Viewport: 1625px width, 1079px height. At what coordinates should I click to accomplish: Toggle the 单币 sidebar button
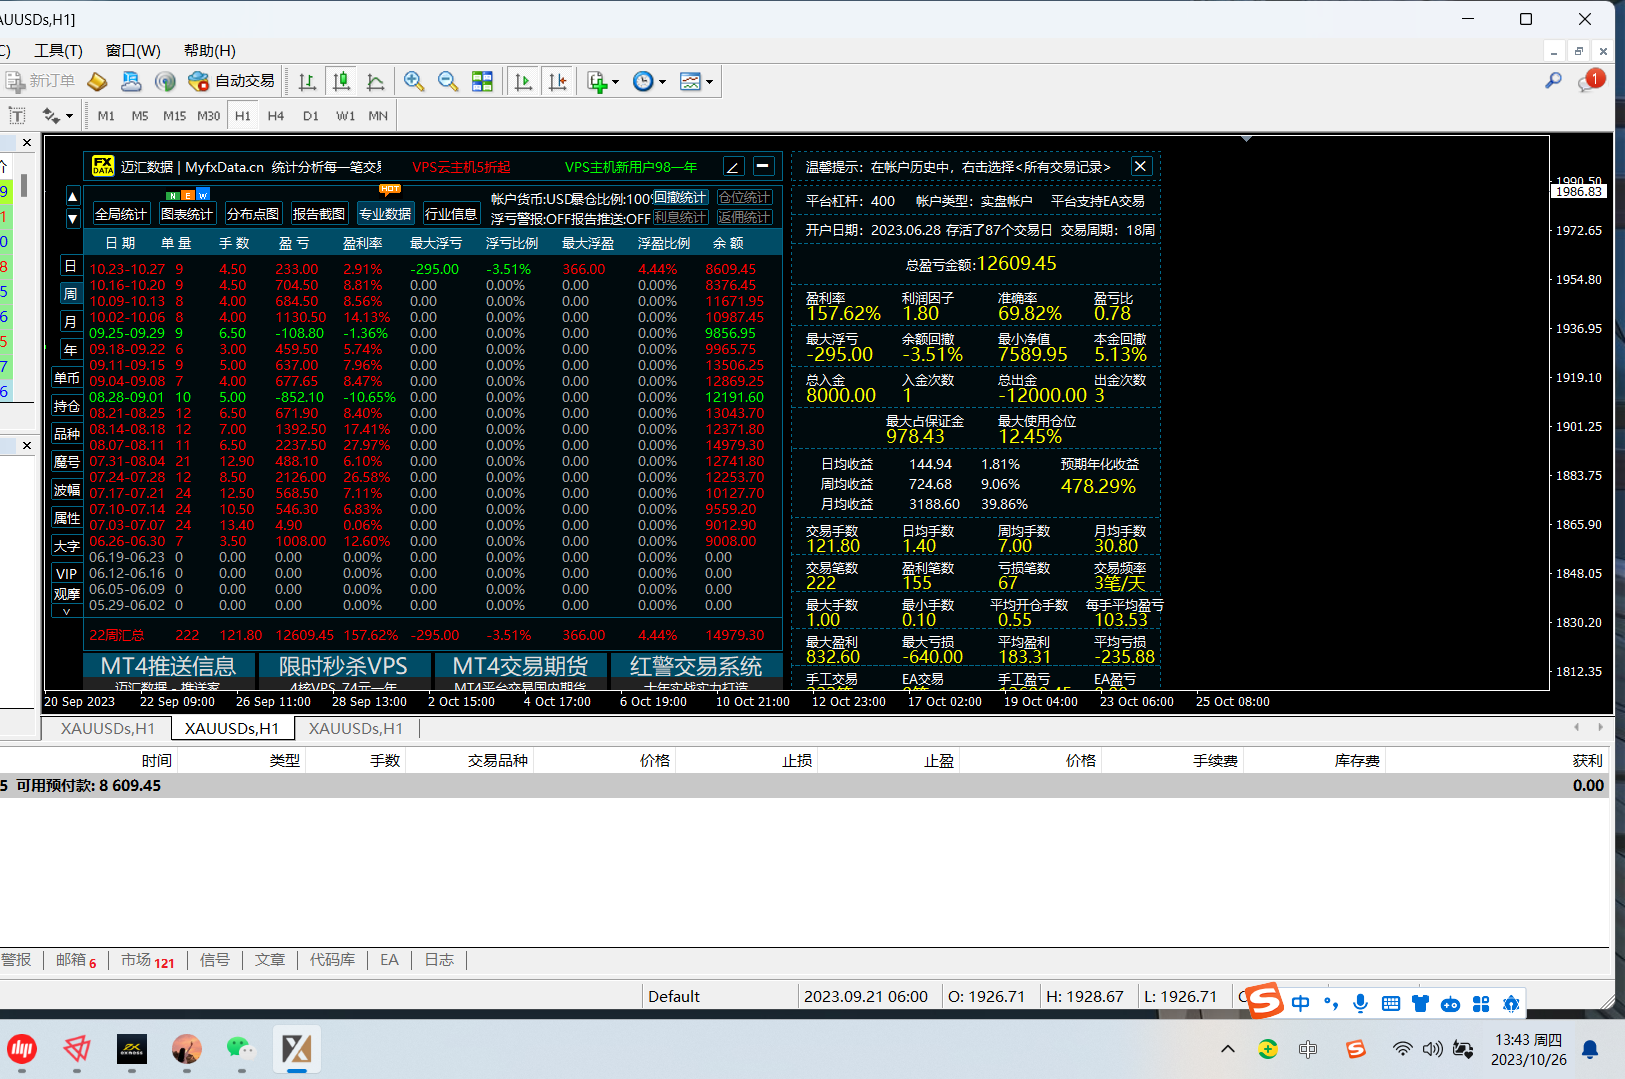point(67,378)
